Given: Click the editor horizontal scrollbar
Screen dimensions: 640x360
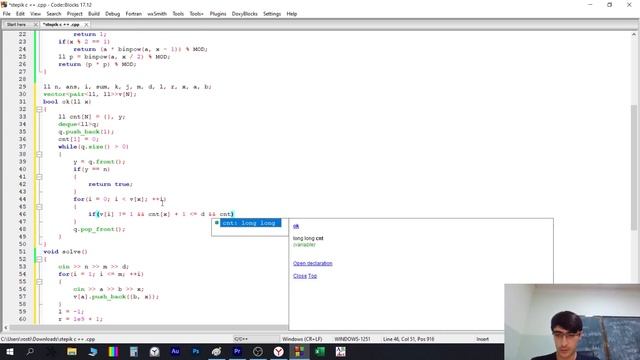Looking at the screenshot, I should 149,328.
